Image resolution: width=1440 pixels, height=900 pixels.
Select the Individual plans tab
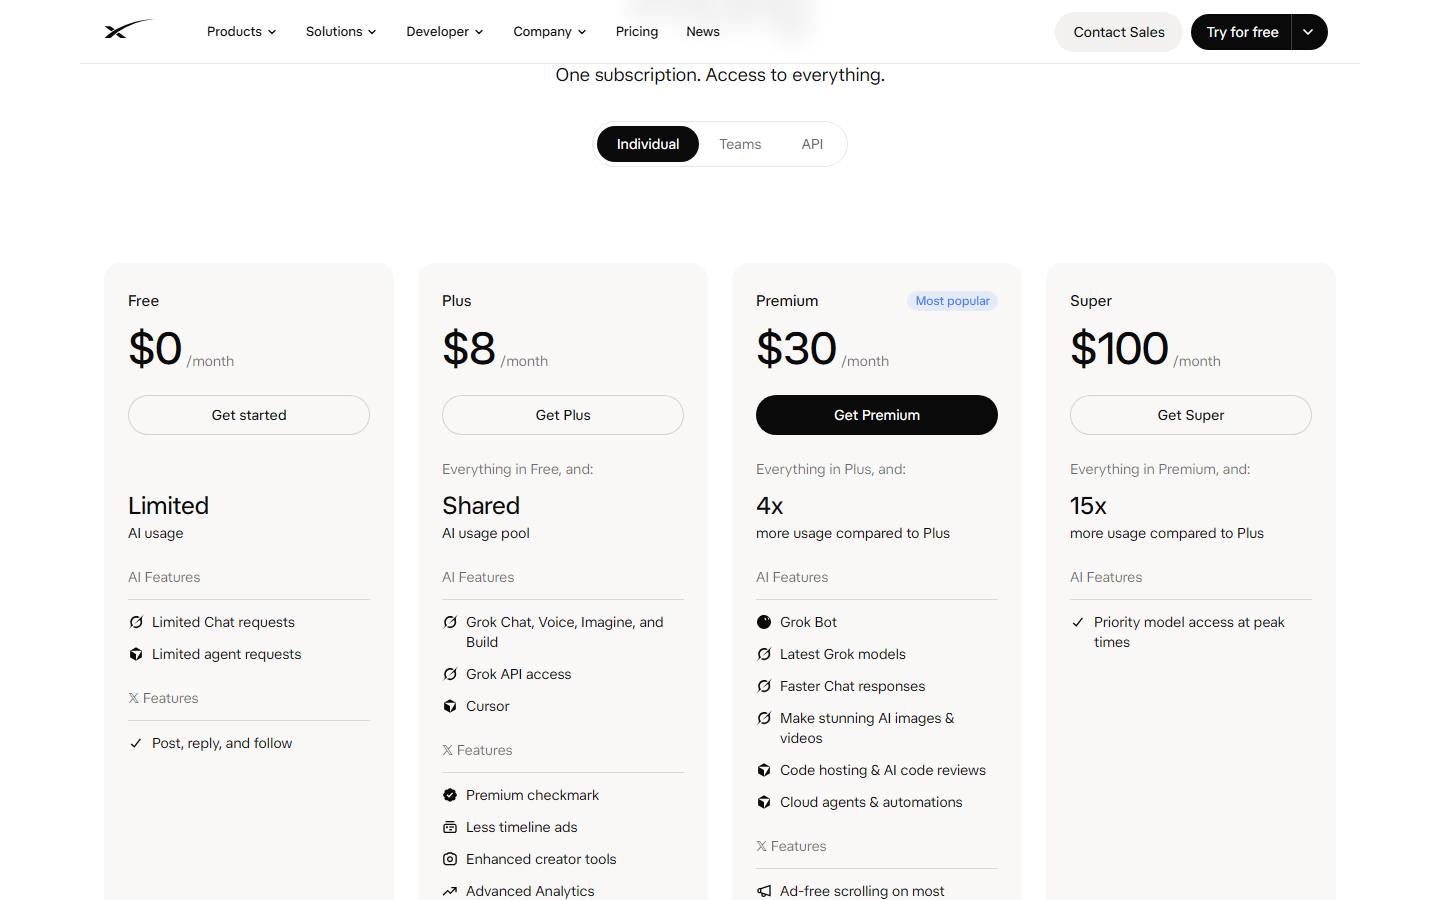648,144
